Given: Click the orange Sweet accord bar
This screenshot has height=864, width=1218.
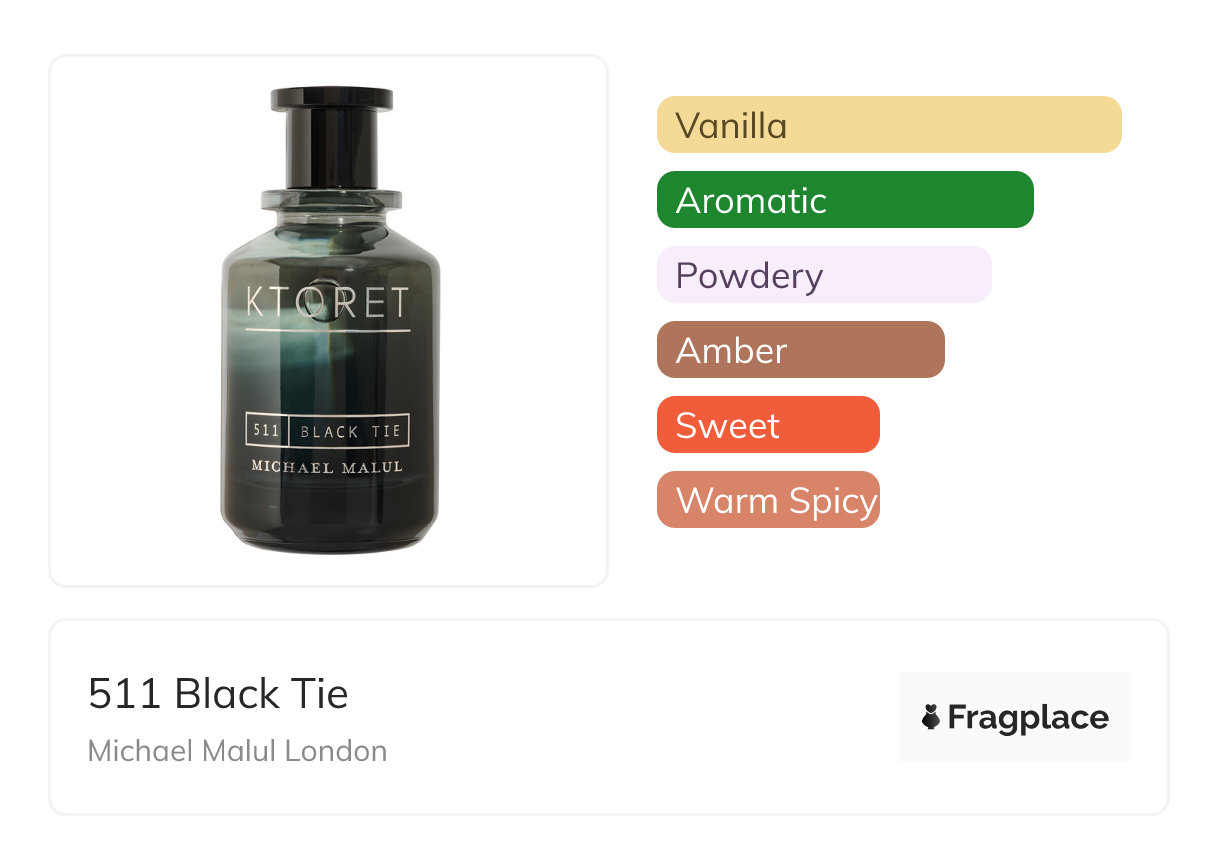Looking at the screenshot, I should pyautogui.click(x=767, y=425).
